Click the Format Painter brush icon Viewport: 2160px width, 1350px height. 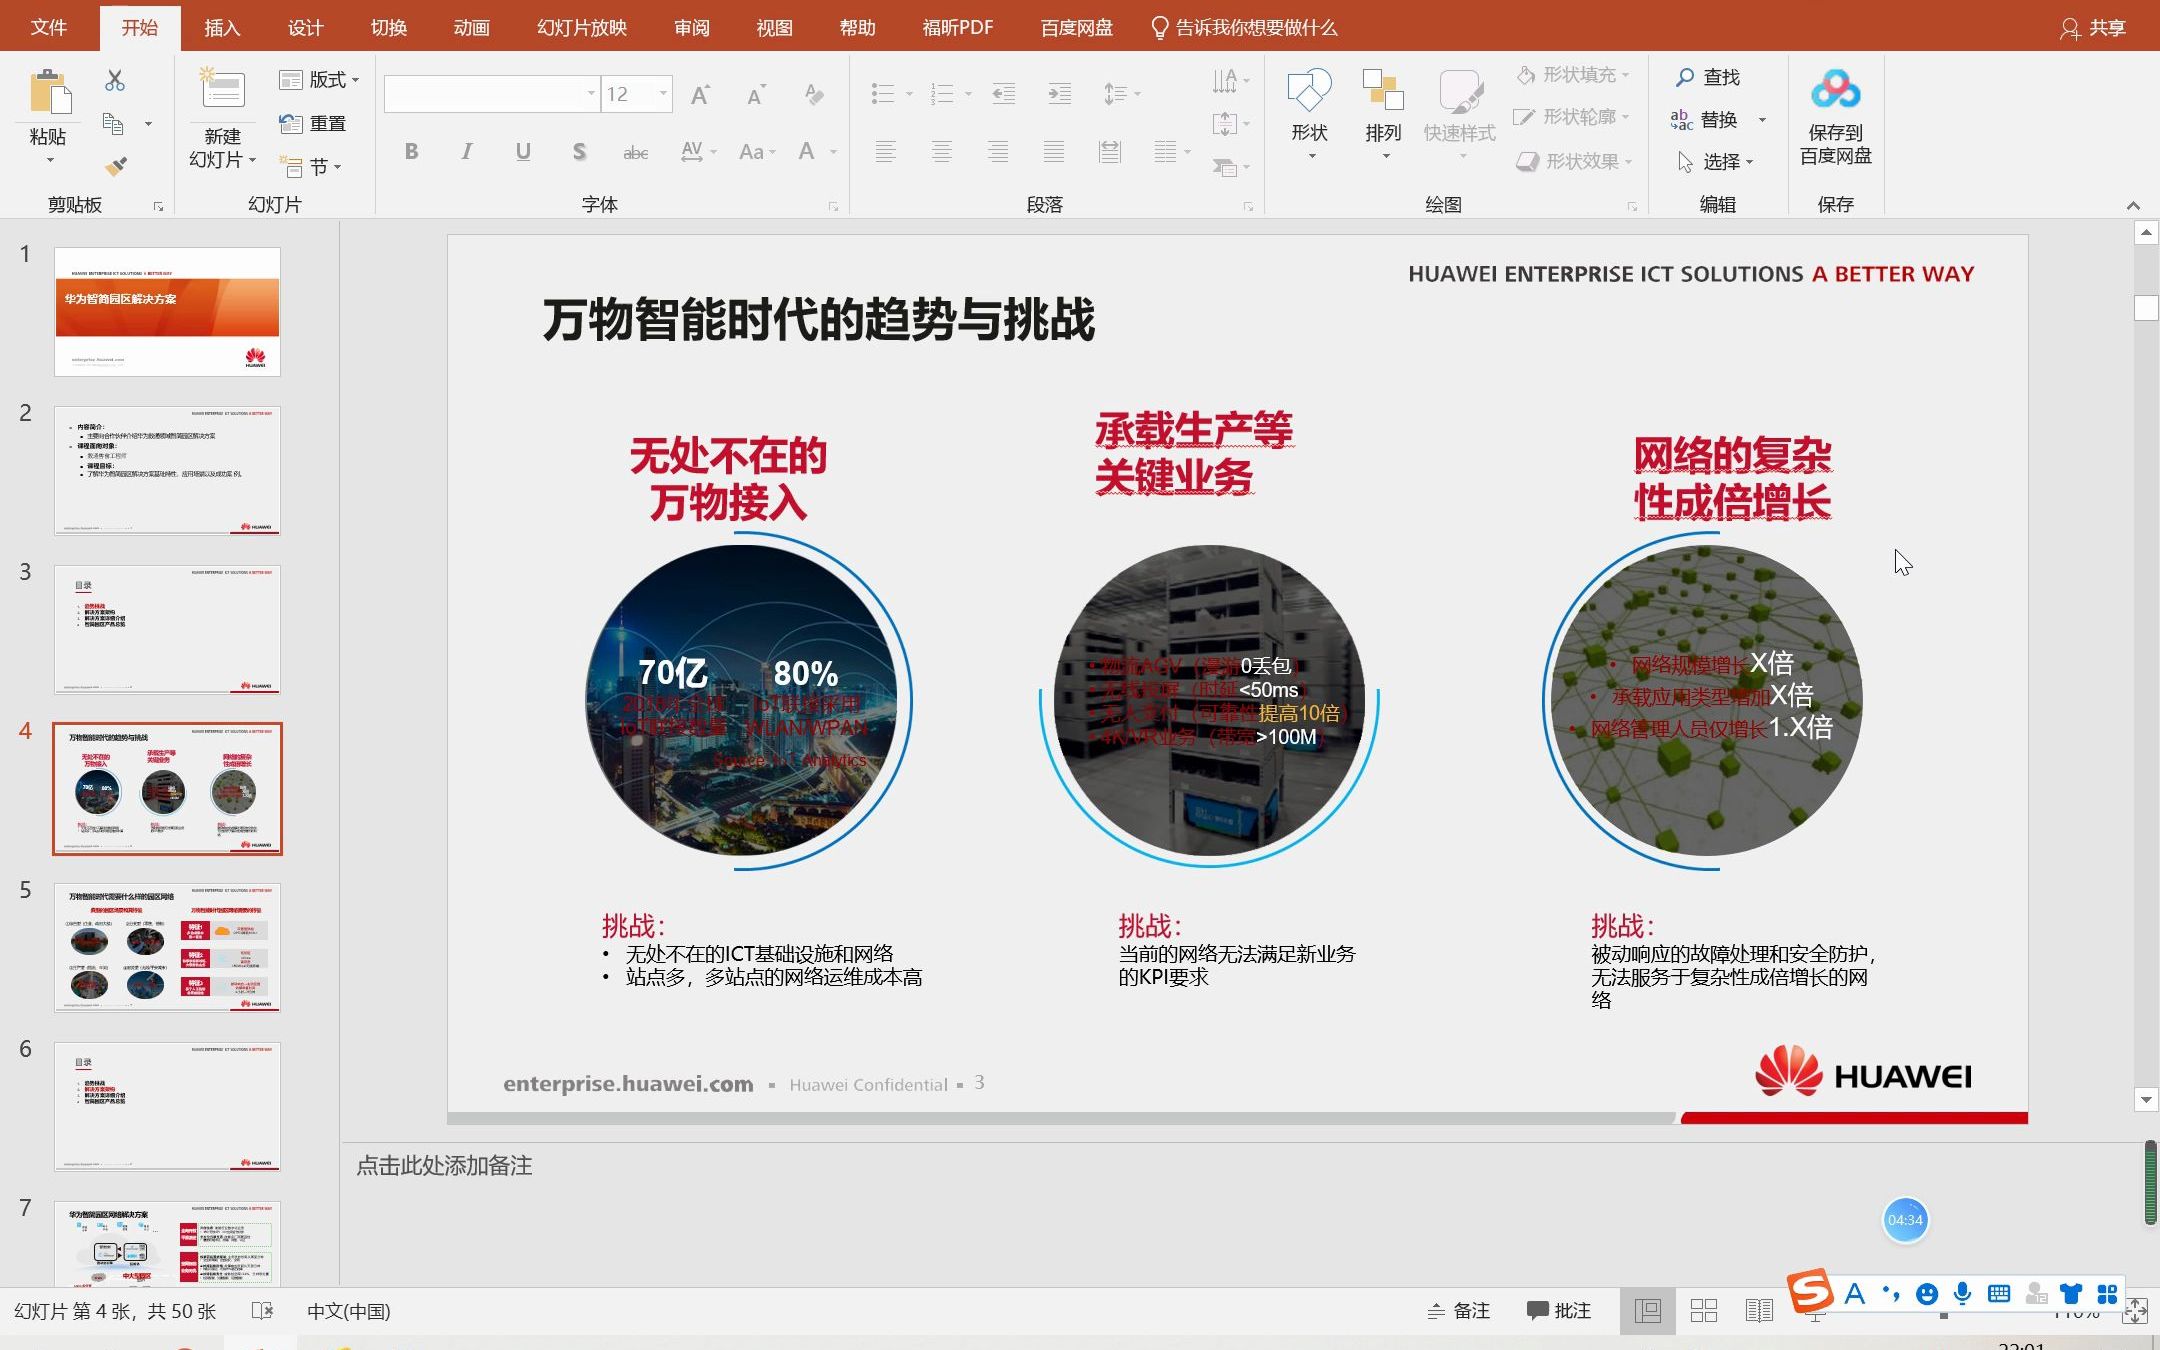point(116,166)
